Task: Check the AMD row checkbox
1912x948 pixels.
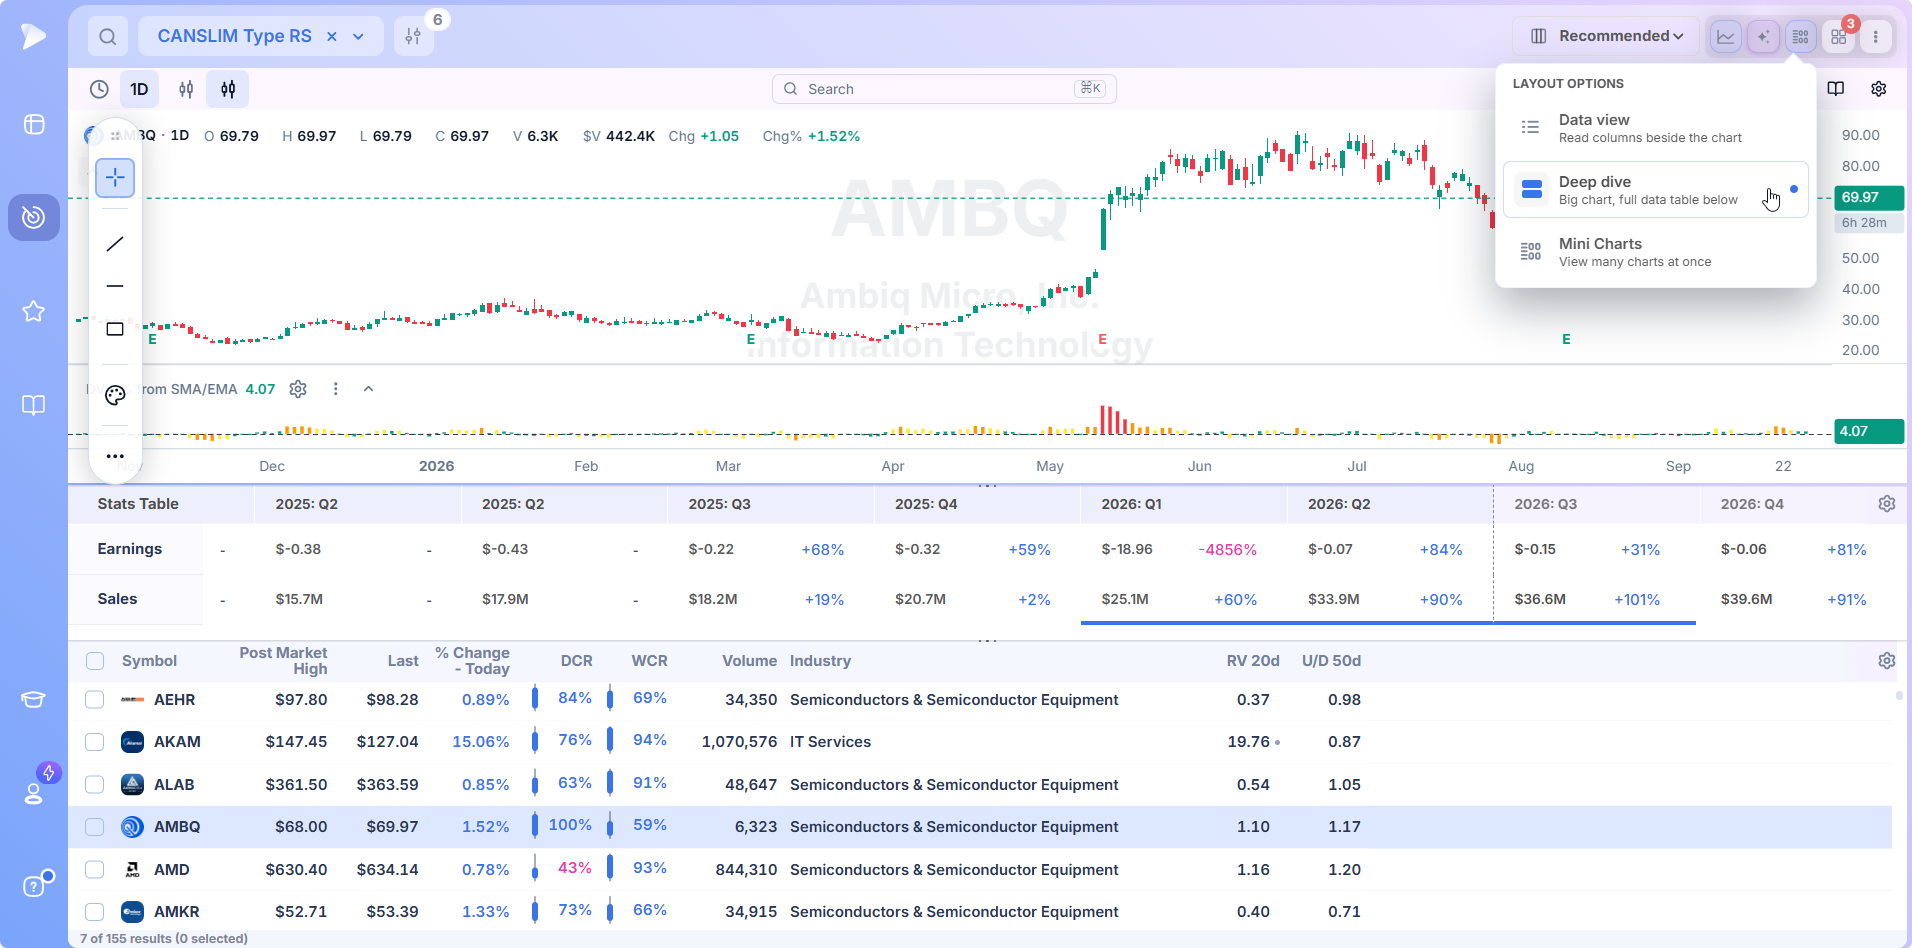Action: pos(95,870)
